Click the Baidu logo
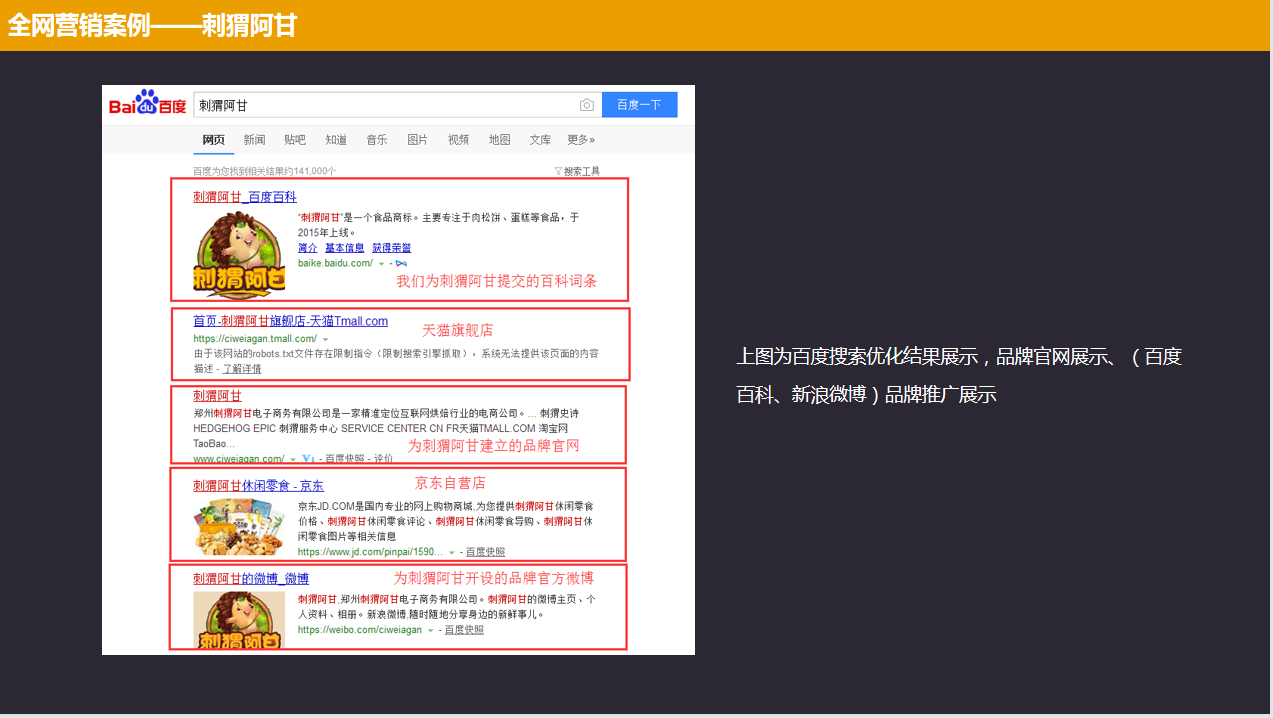 pyautogui.click(x=147, y=103)
